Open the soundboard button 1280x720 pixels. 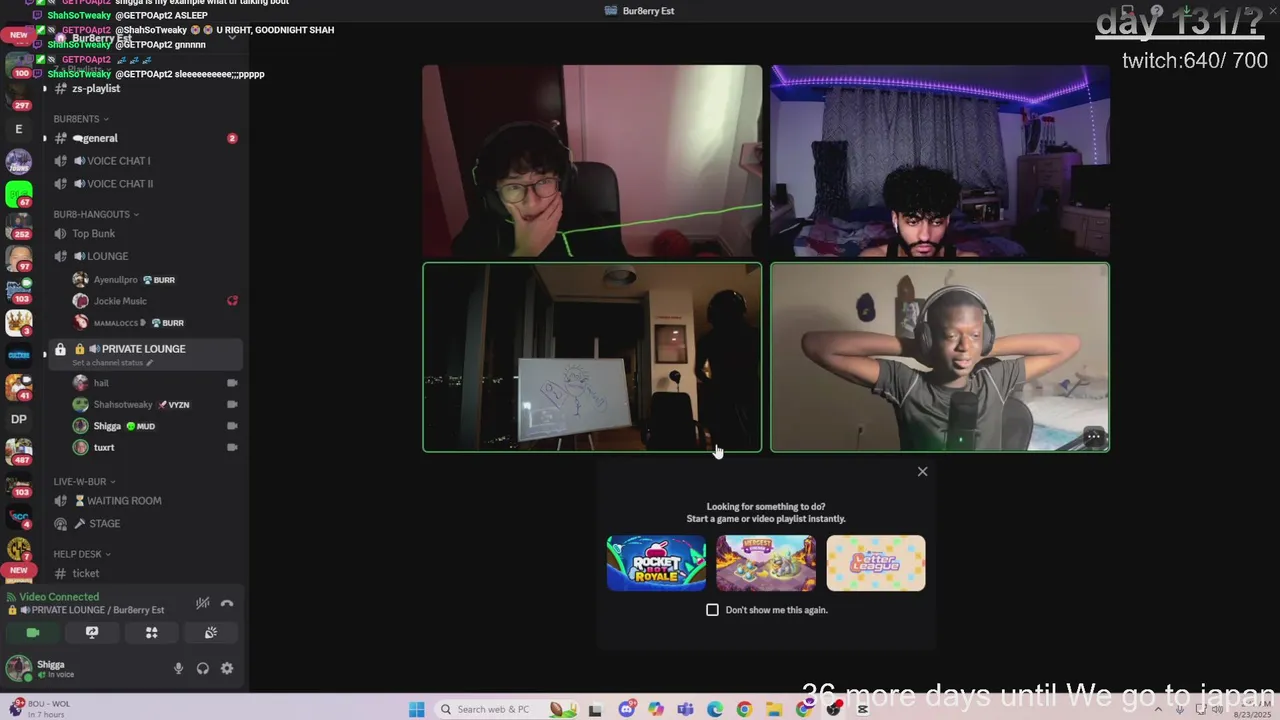[211, 633]
